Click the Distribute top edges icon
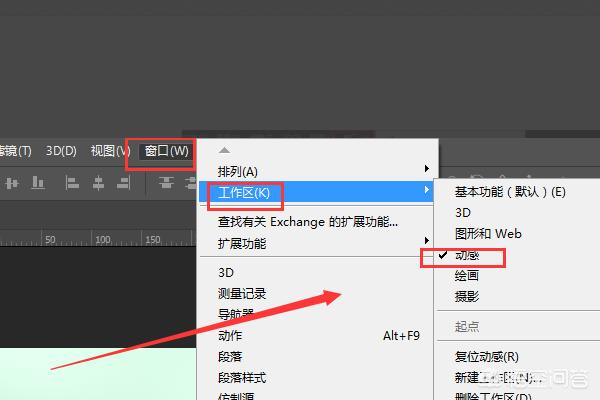The image size is (600, 400). click(x=166, y=183)
